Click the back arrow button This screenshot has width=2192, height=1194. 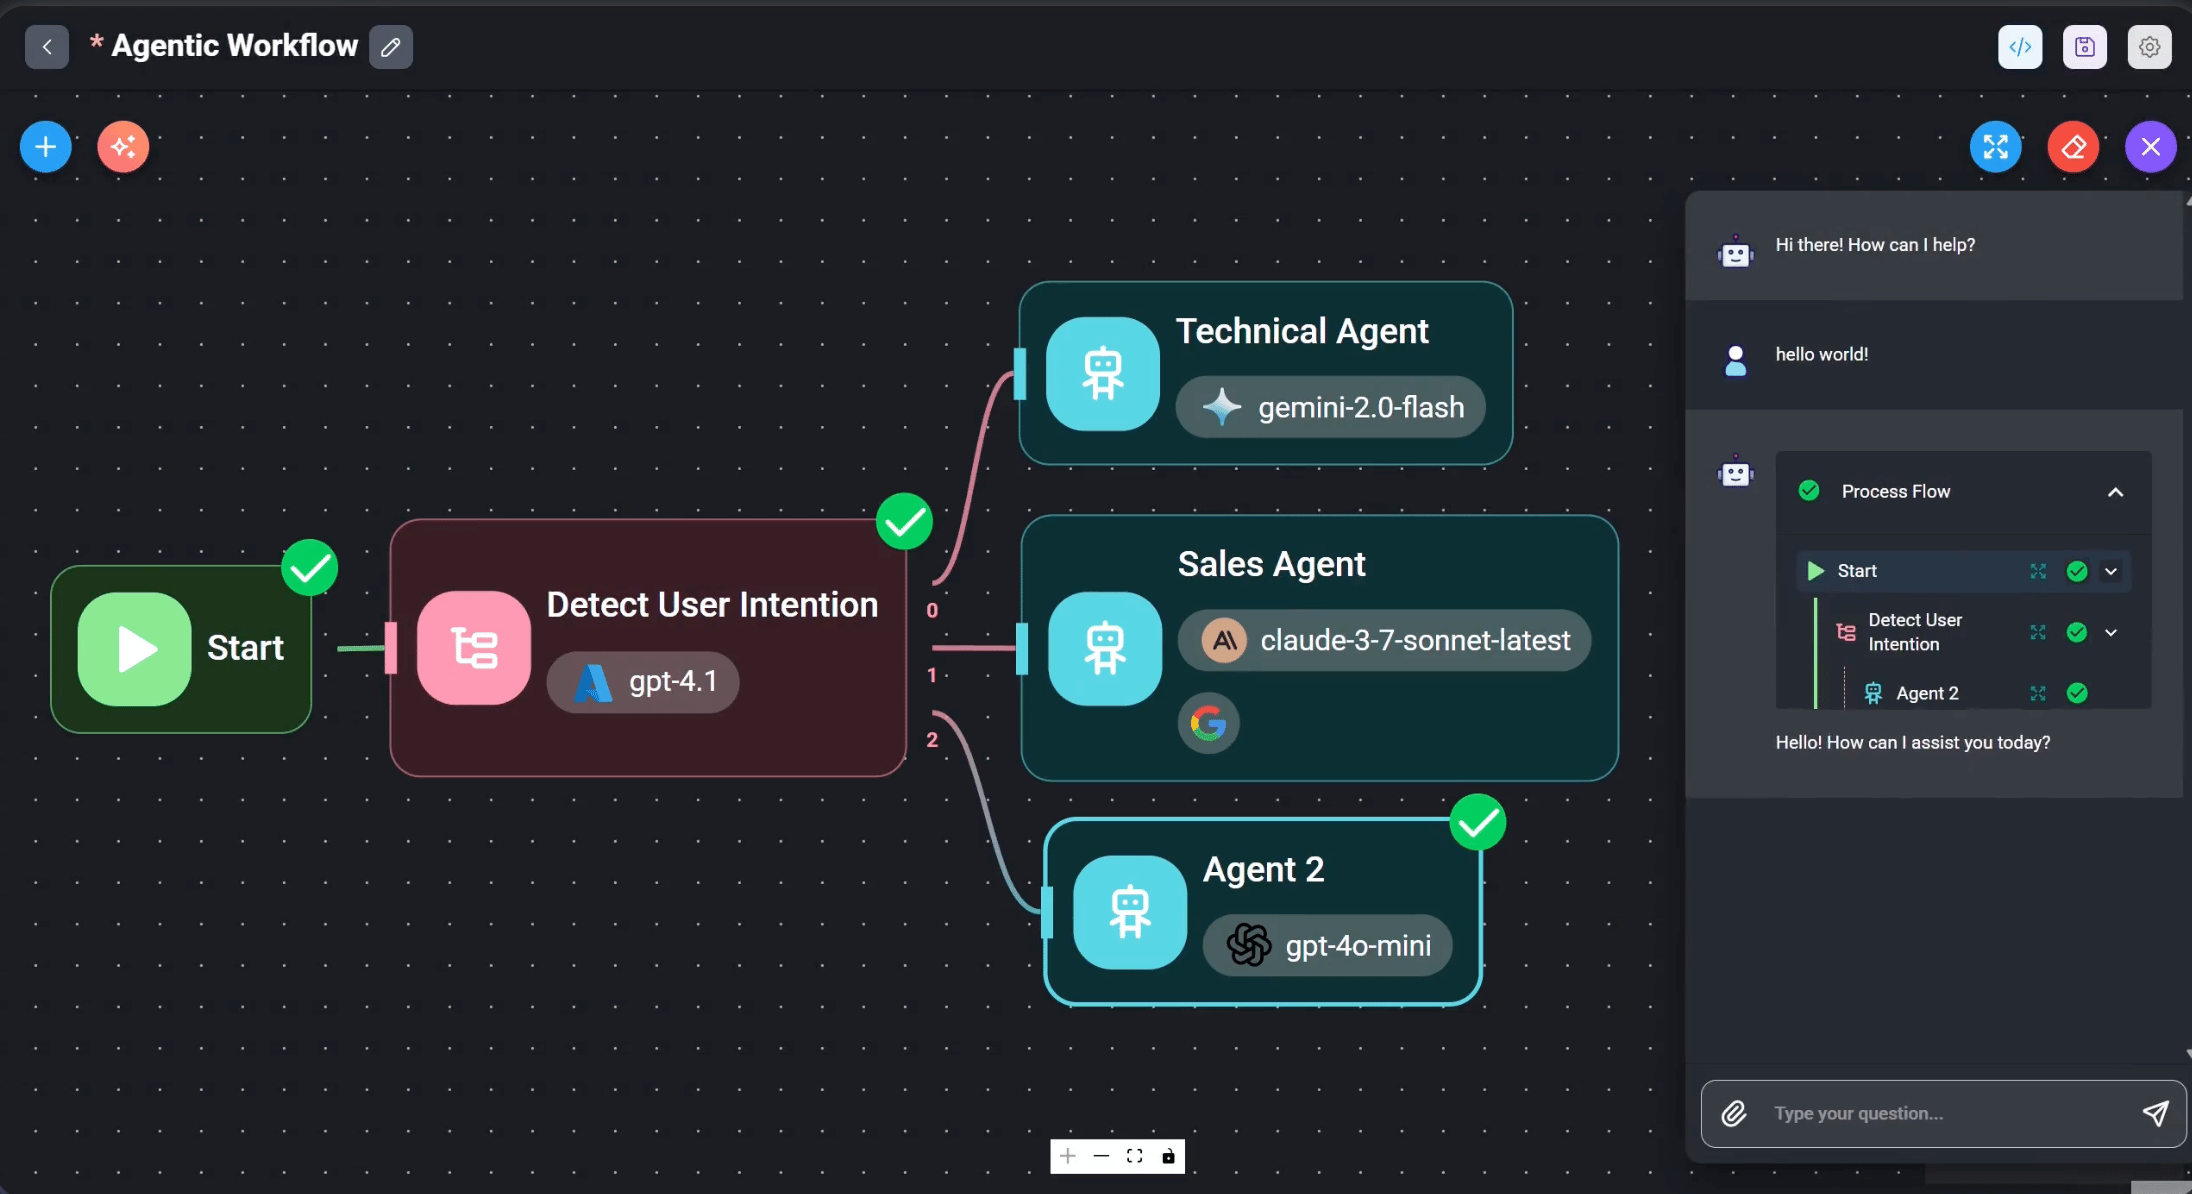[47, 47]
